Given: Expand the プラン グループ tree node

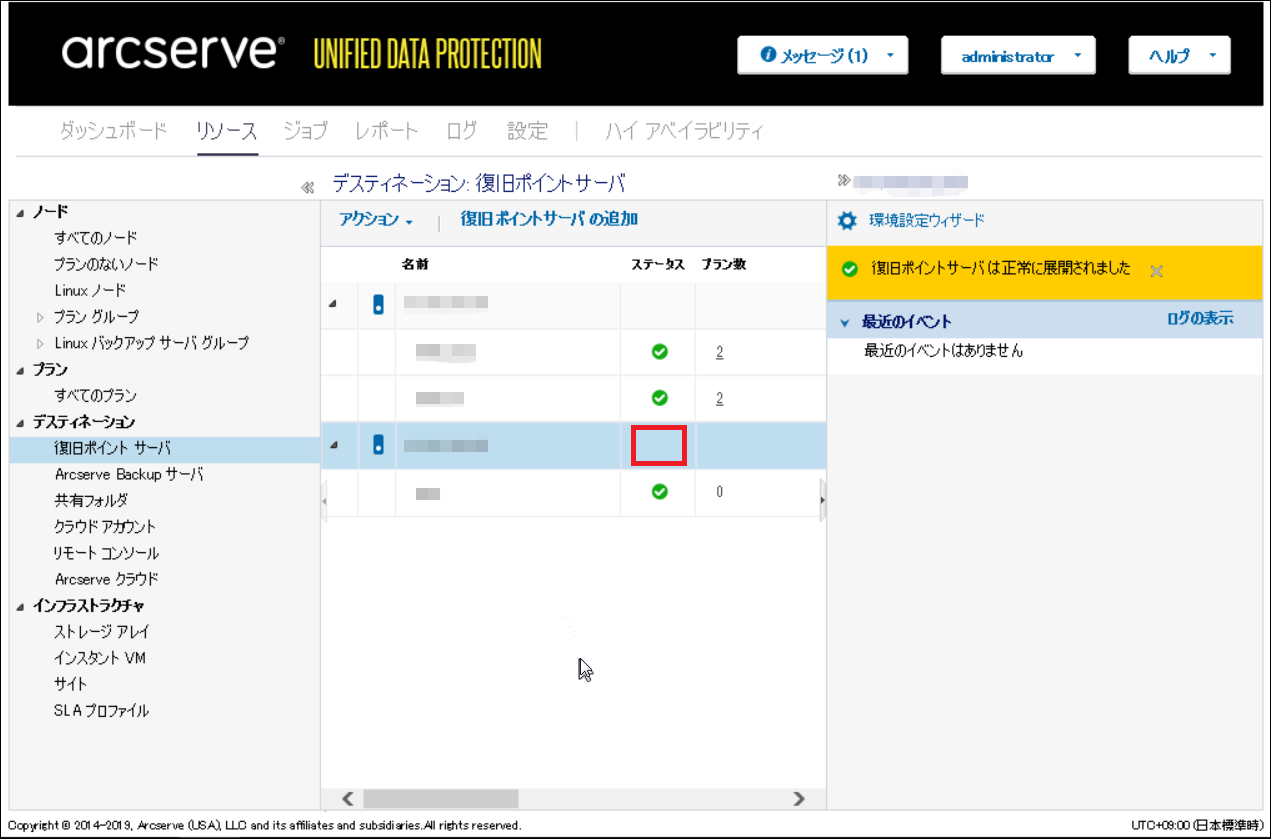Looking at the screenshot, I should click(41, 317).
